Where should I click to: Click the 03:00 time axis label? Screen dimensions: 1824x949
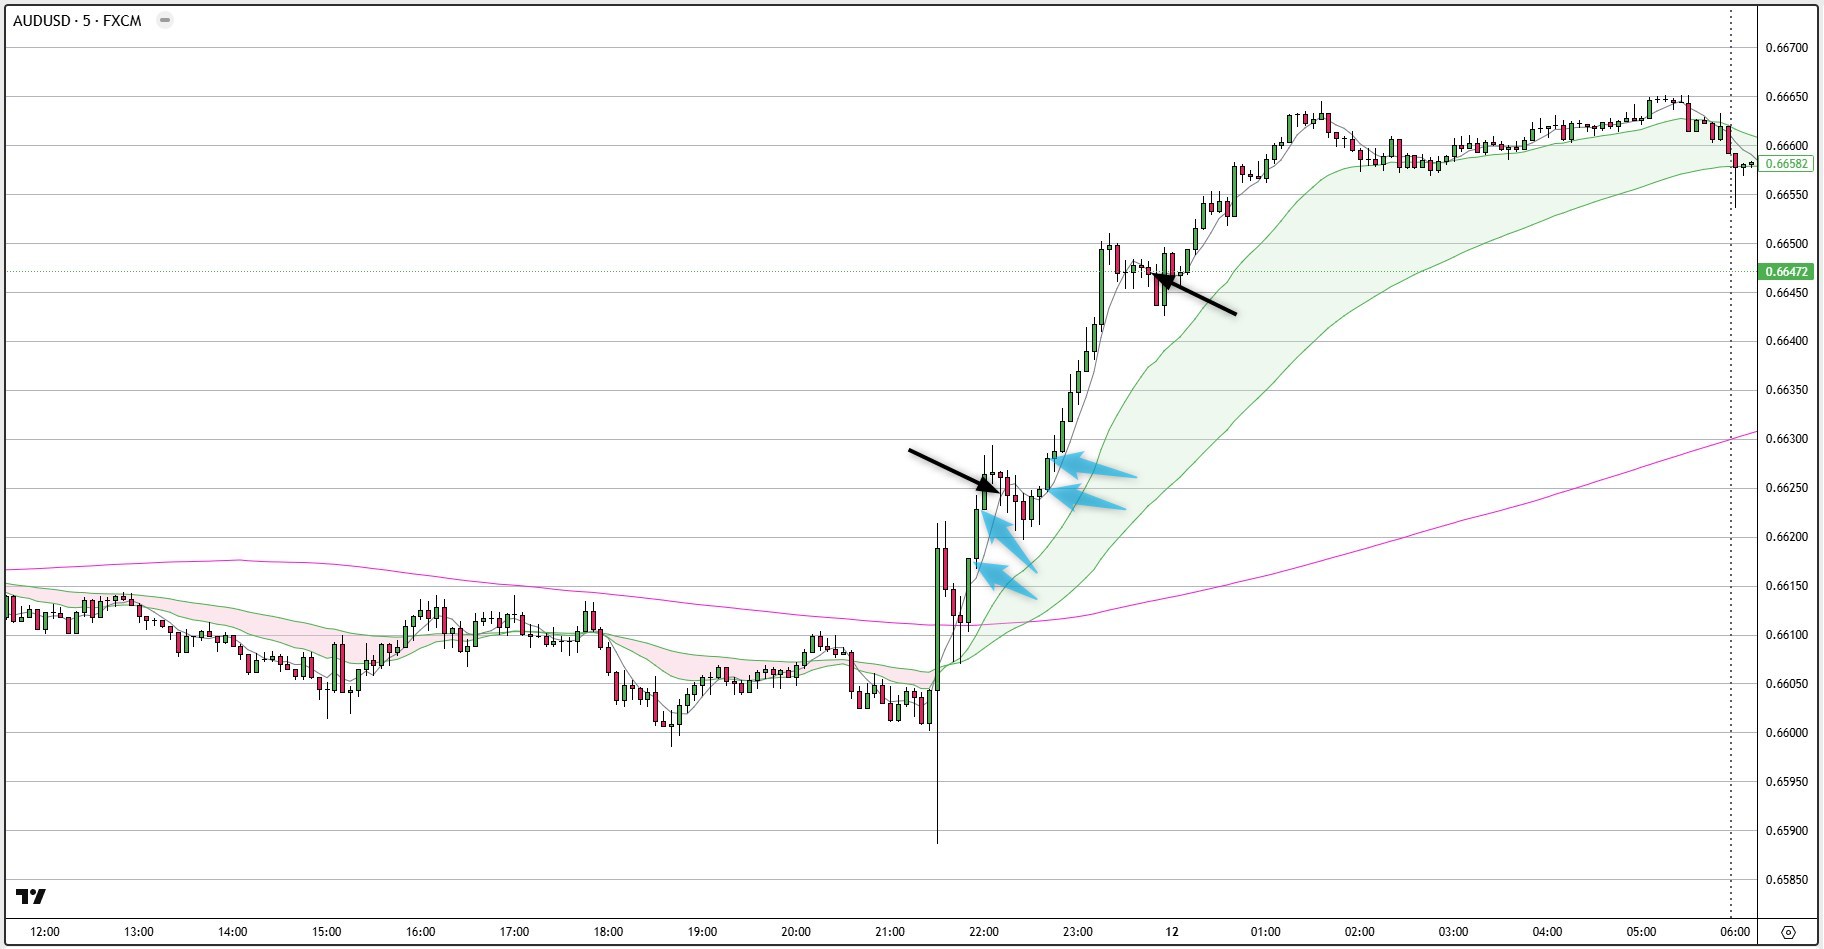click(x=1454, y=932)
